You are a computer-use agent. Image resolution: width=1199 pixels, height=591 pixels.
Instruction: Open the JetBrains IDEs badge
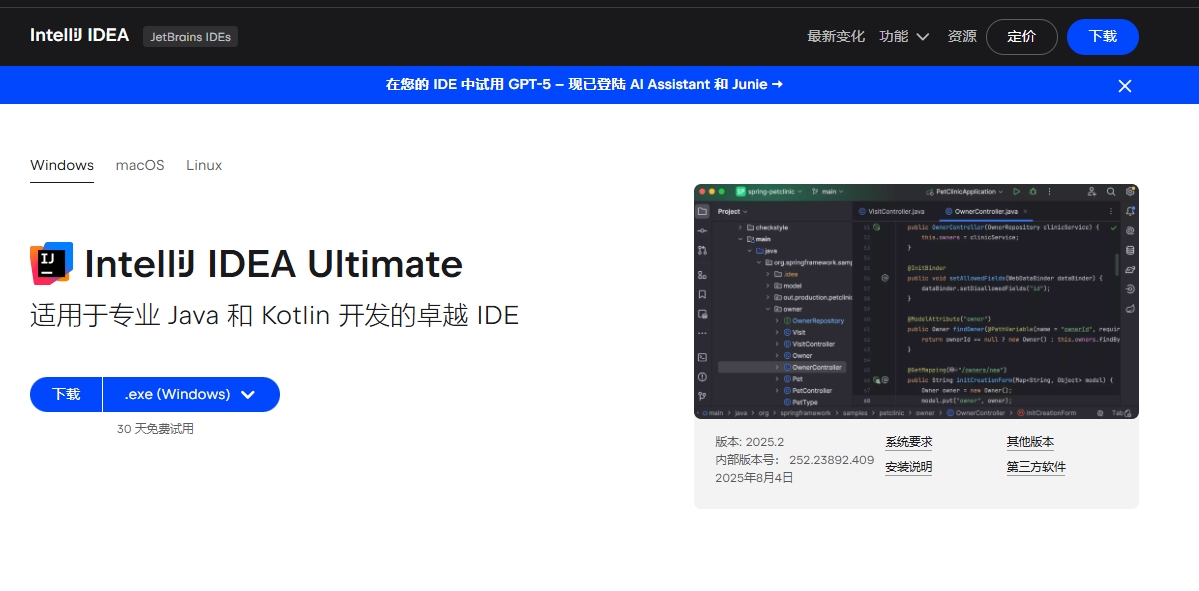coord(190,37)
